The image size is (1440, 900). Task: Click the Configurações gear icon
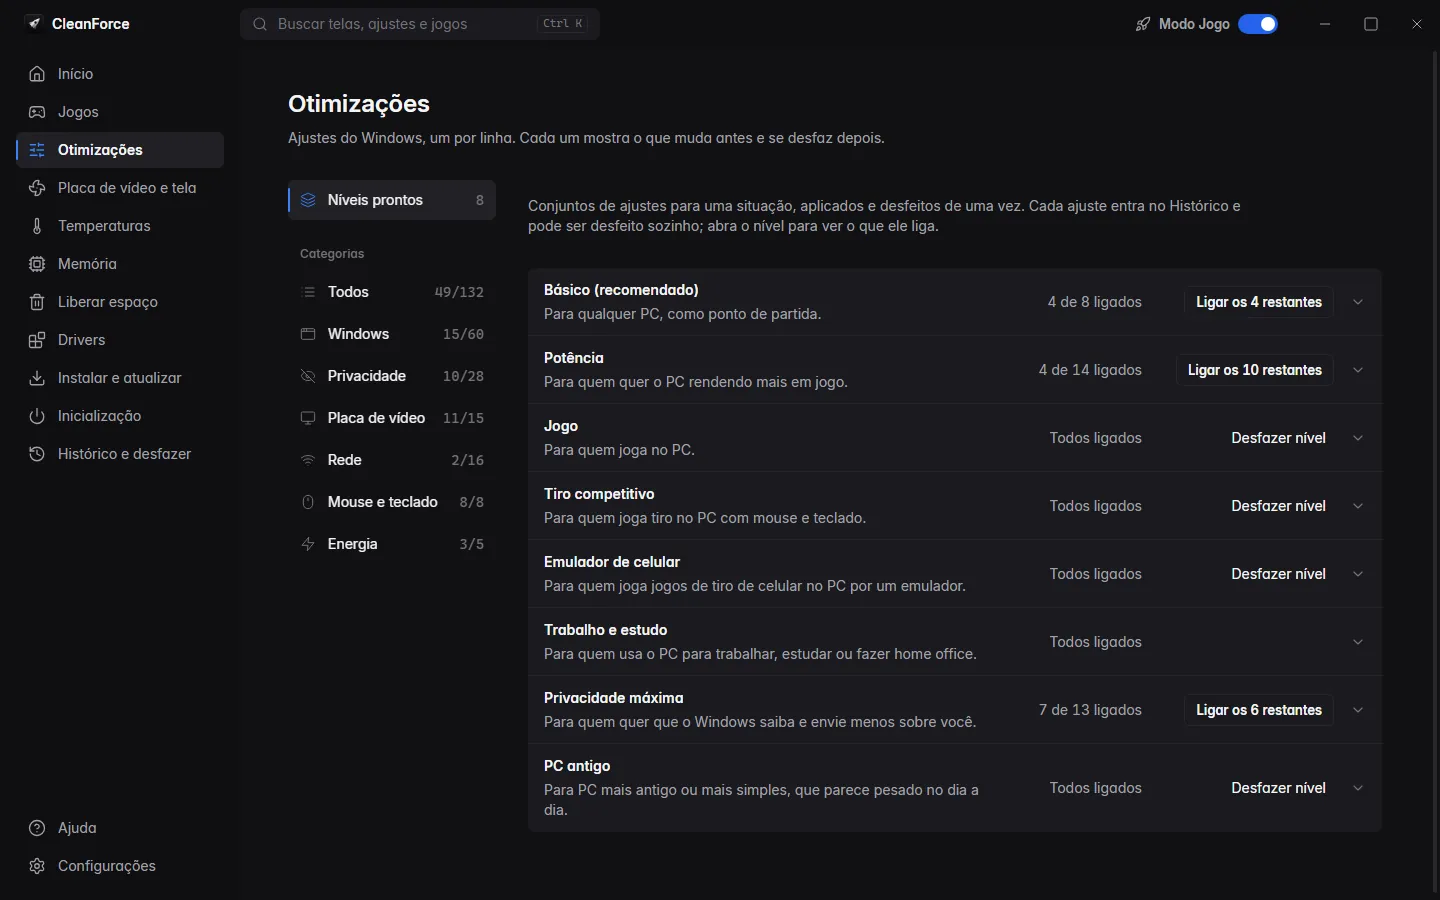(37, 866)
